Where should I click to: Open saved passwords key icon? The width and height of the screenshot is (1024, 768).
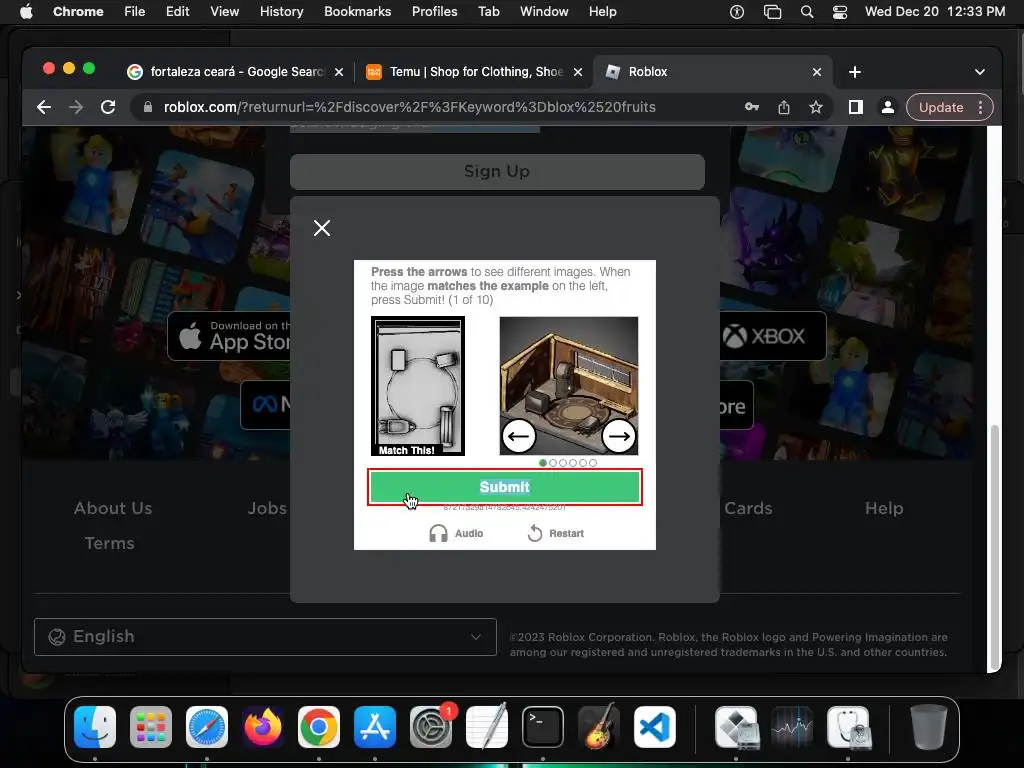(752, 107)
